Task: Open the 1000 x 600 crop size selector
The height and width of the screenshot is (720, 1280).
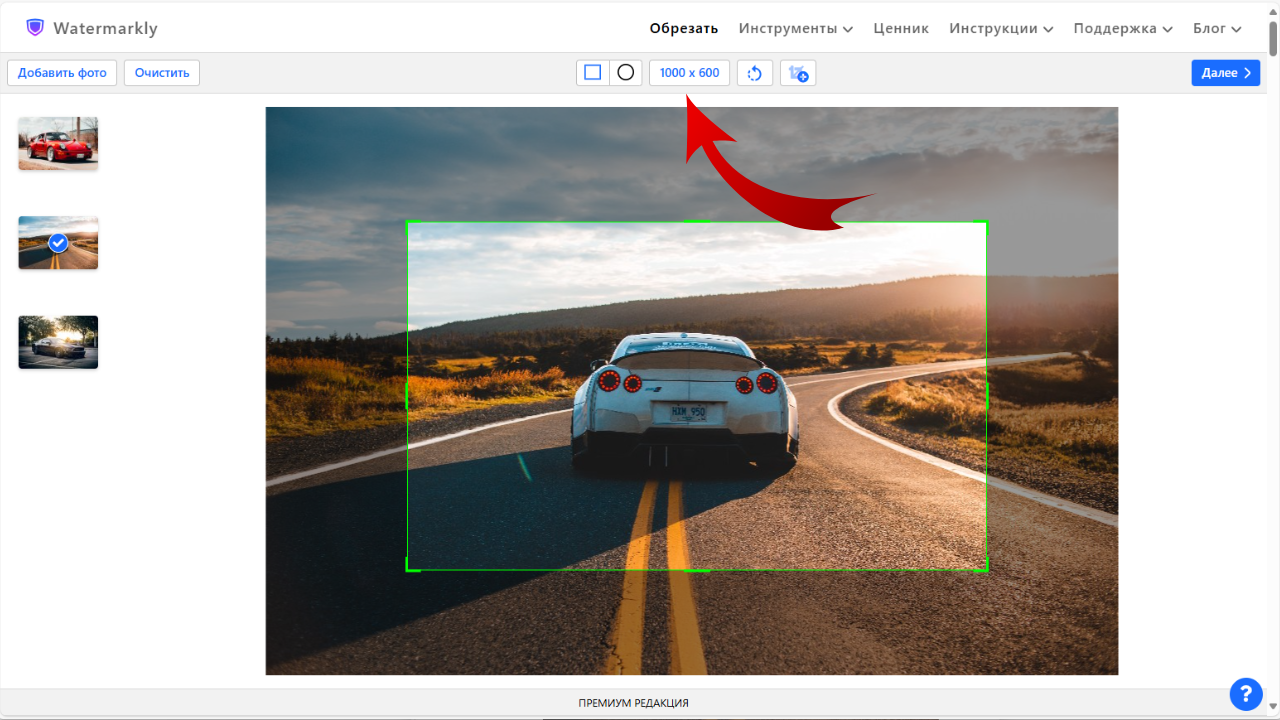Action: point(689,73)
